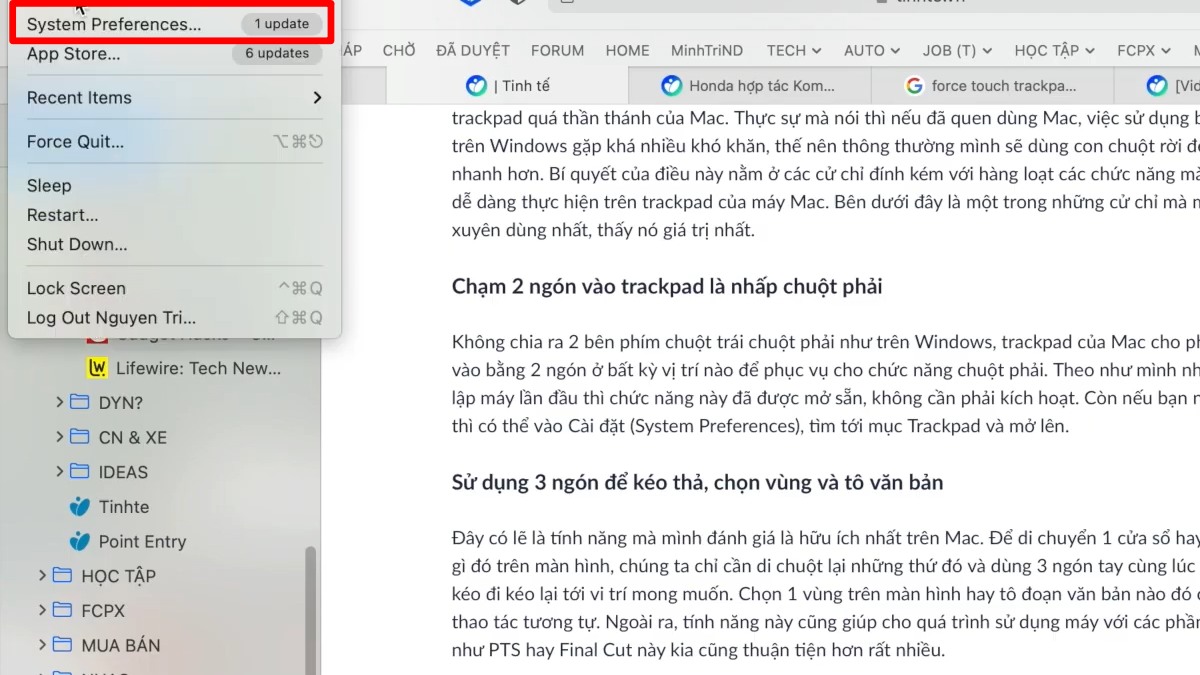
Task: Expand the DYN? bookmarks folder chevron
Action: click(59, 403)
